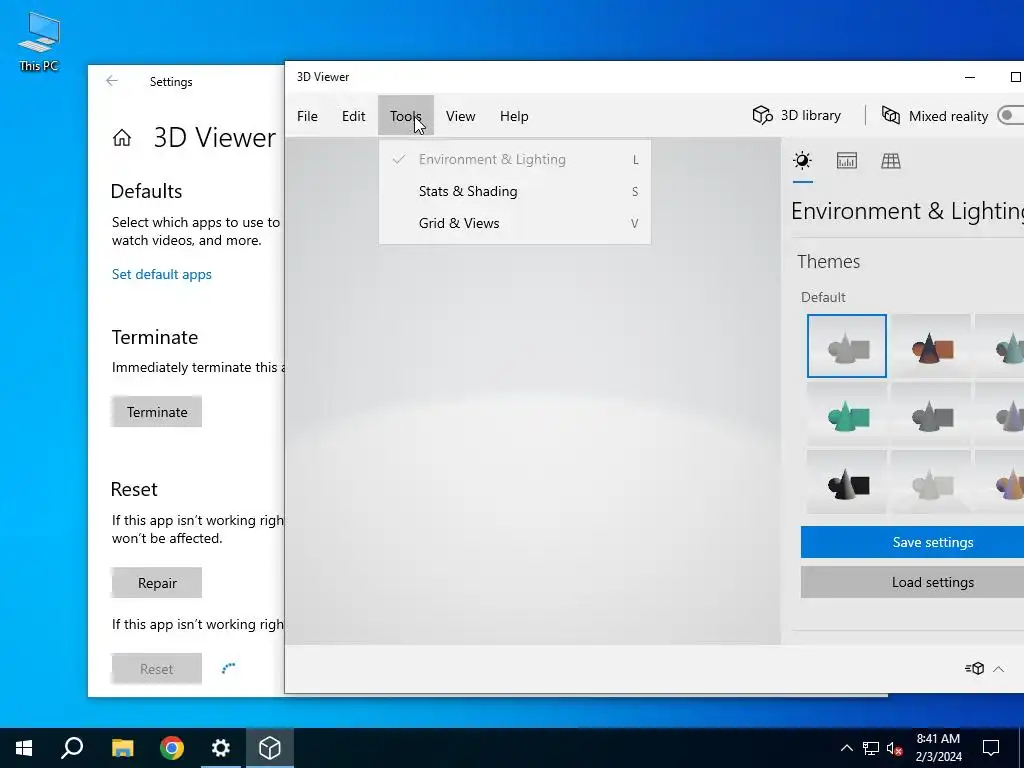Click the 3D library label
This screenshot has height=768, width=1024.
810,116
